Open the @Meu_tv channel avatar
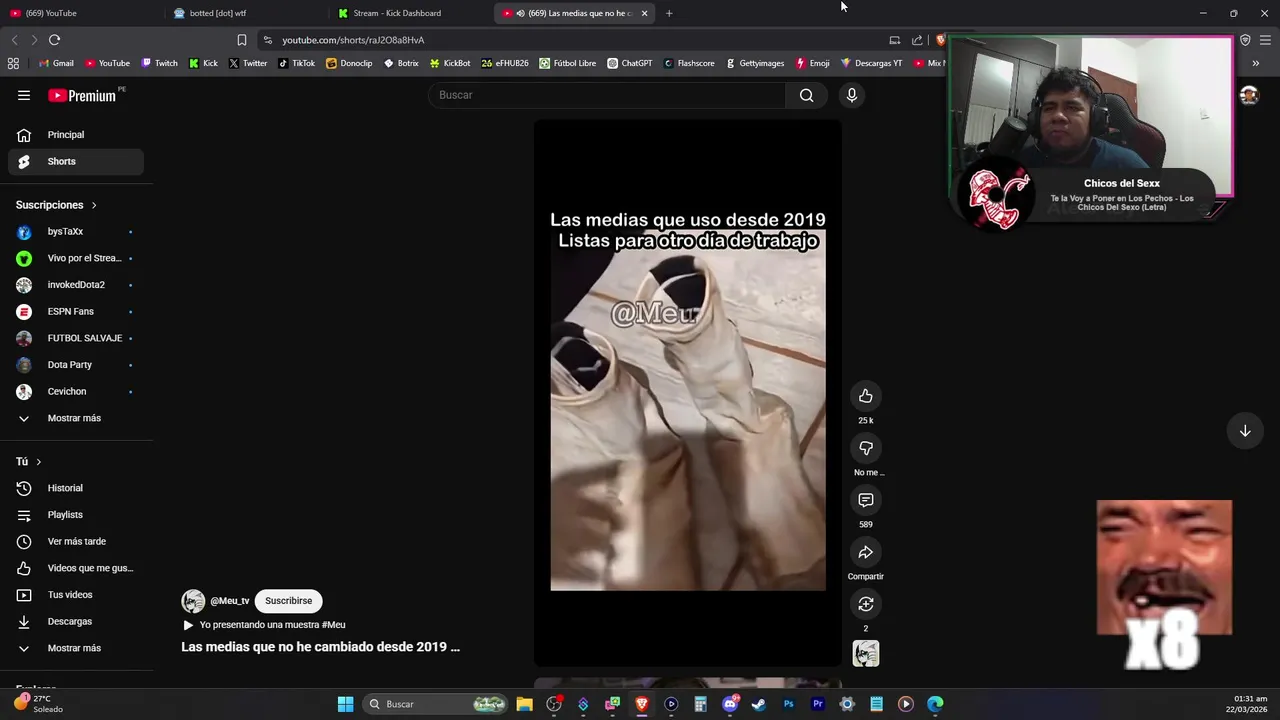The image size is (1280, 720). pyautogui.click(x=193, y=601)
